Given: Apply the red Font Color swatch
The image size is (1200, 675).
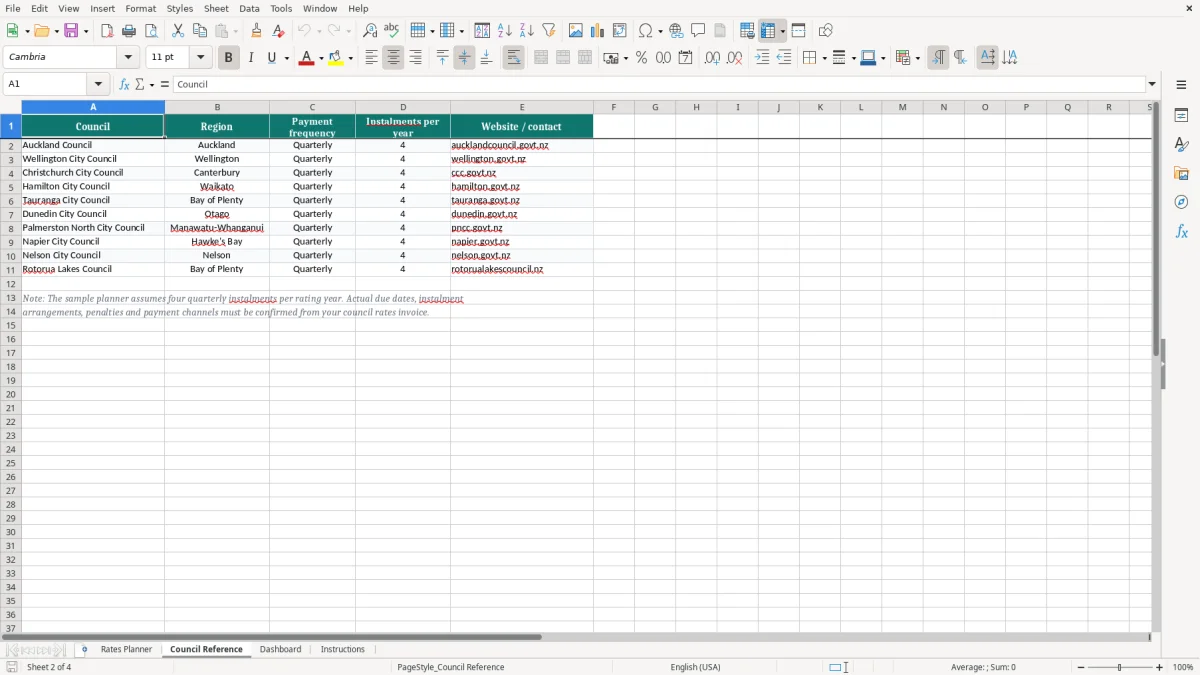Looking at the screenshot, I should [306, 58].
